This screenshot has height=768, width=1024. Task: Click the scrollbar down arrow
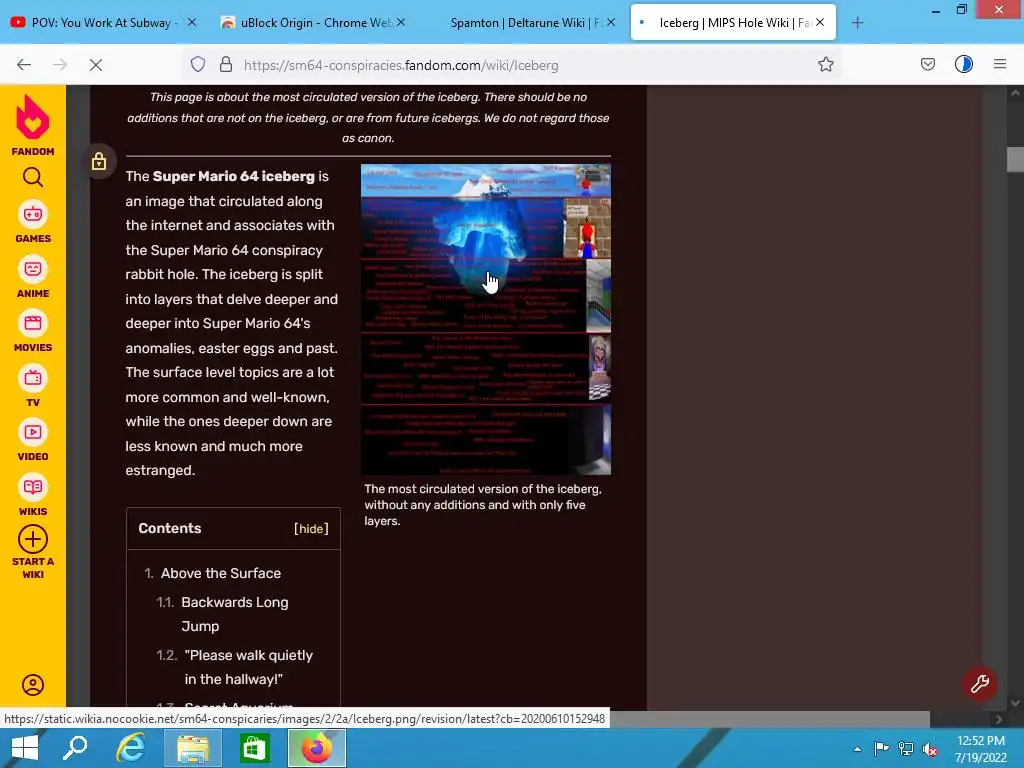tap(1015, 703)
